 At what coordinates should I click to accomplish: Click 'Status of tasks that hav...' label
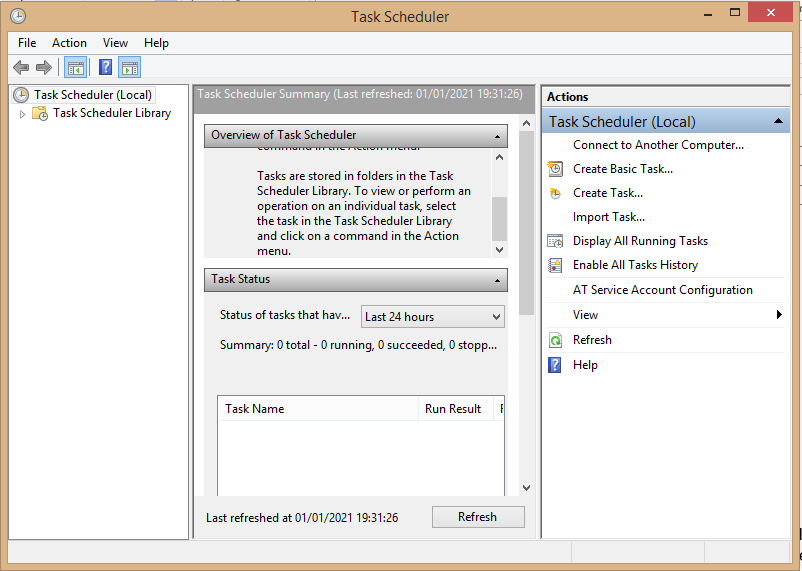click(x=285, y=315)
